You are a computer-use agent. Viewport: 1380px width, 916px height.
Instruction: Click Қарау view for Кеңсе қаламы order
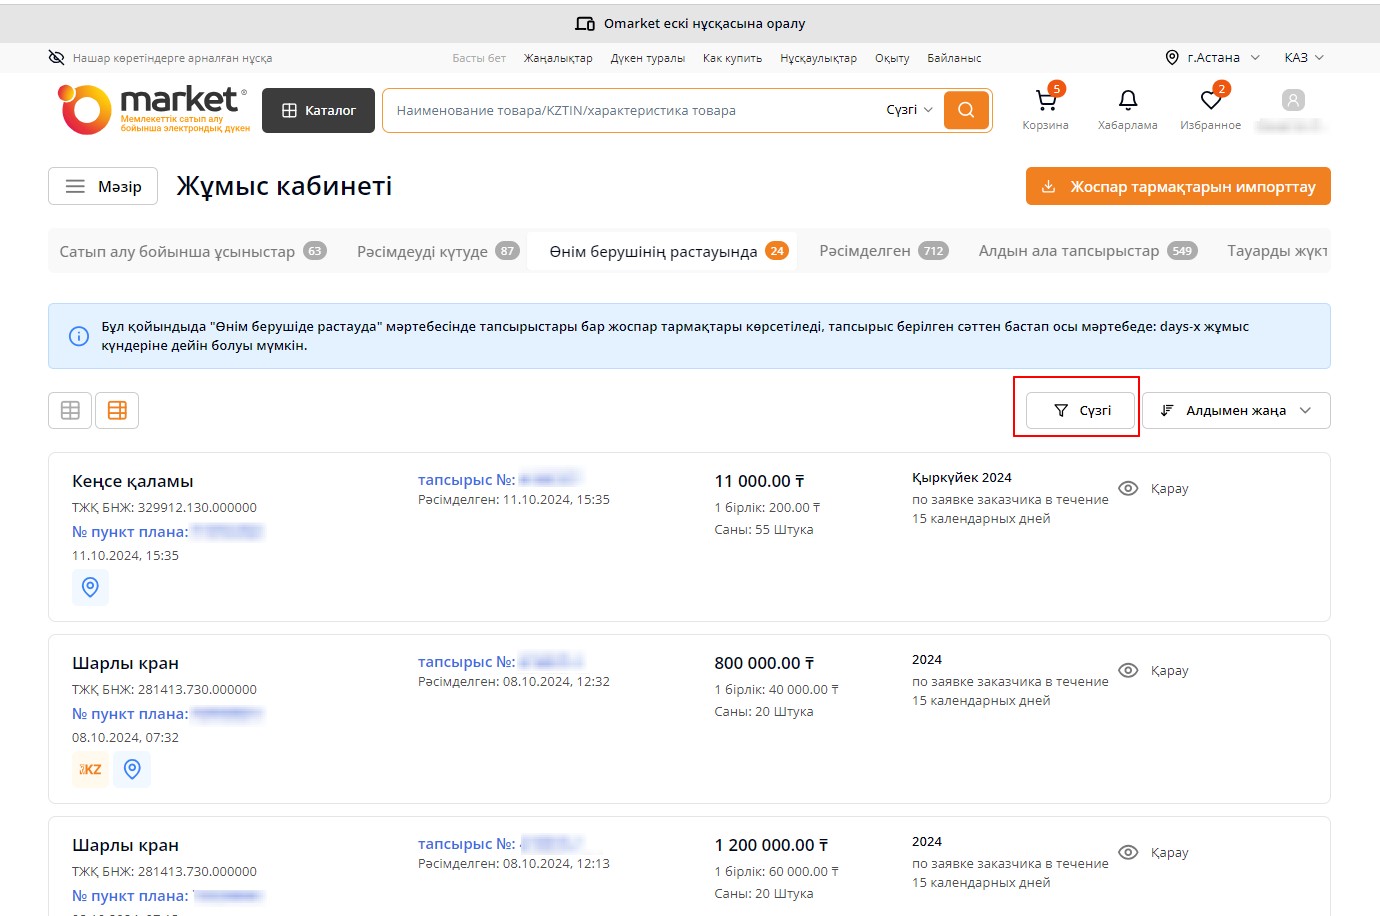pyautogui.click(x=1154, y=488)
